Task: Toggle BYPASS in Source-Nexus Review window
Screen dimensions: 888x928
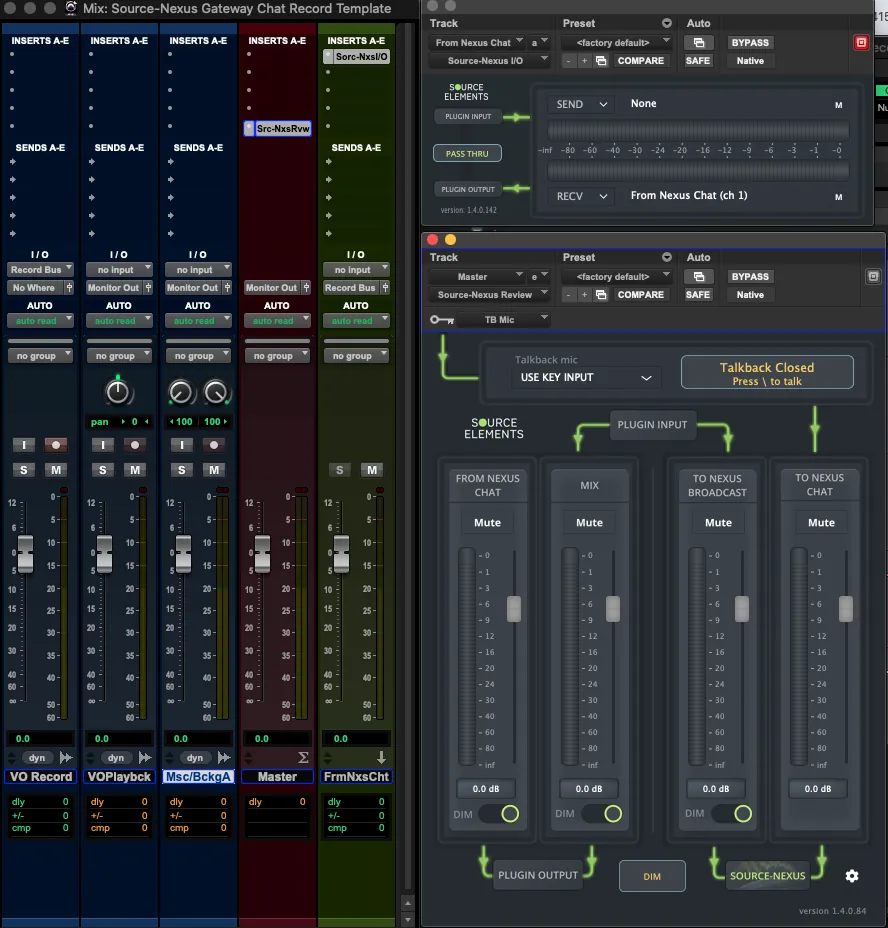Action: pos(750,276)
